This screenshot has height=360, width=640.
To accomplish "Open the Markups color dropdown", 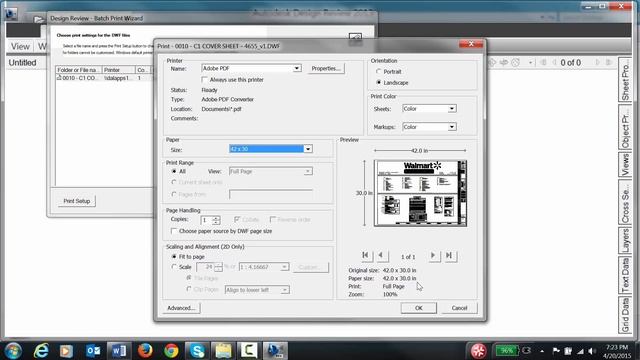I will coord(451,127).
